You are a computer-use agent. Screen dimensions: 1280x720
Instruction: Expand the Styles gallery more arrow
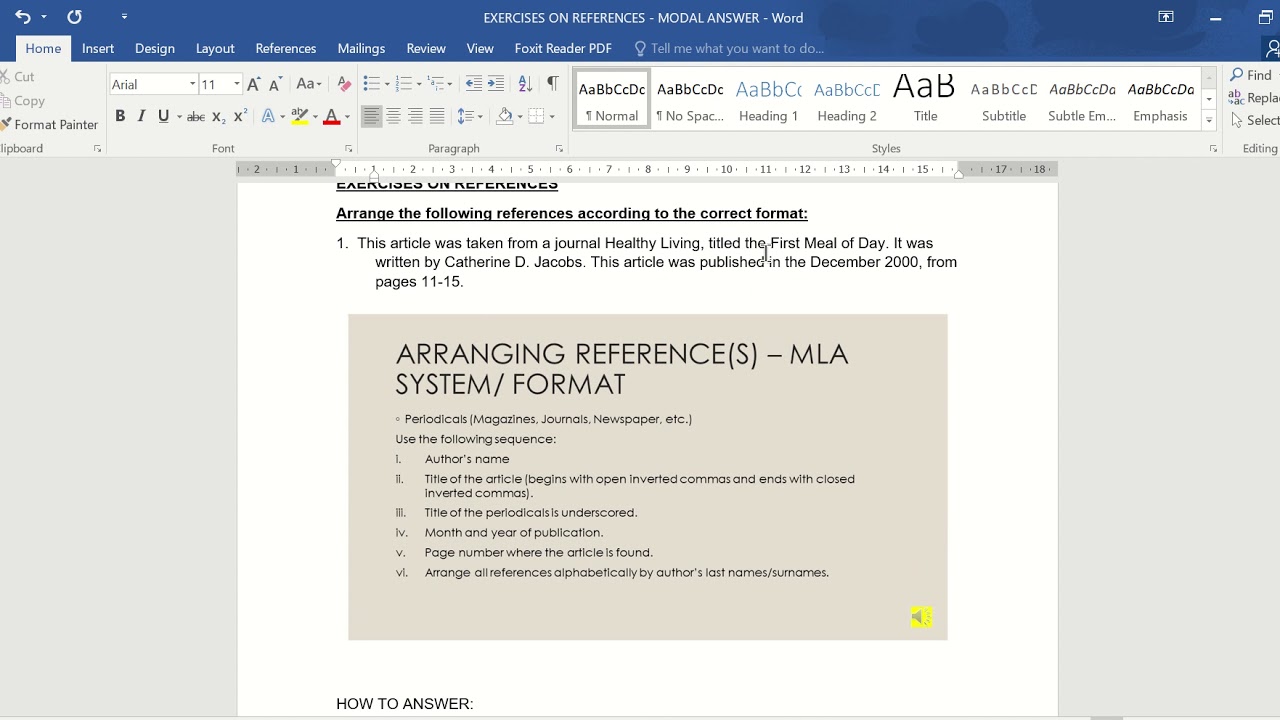tap(1209, 120)
